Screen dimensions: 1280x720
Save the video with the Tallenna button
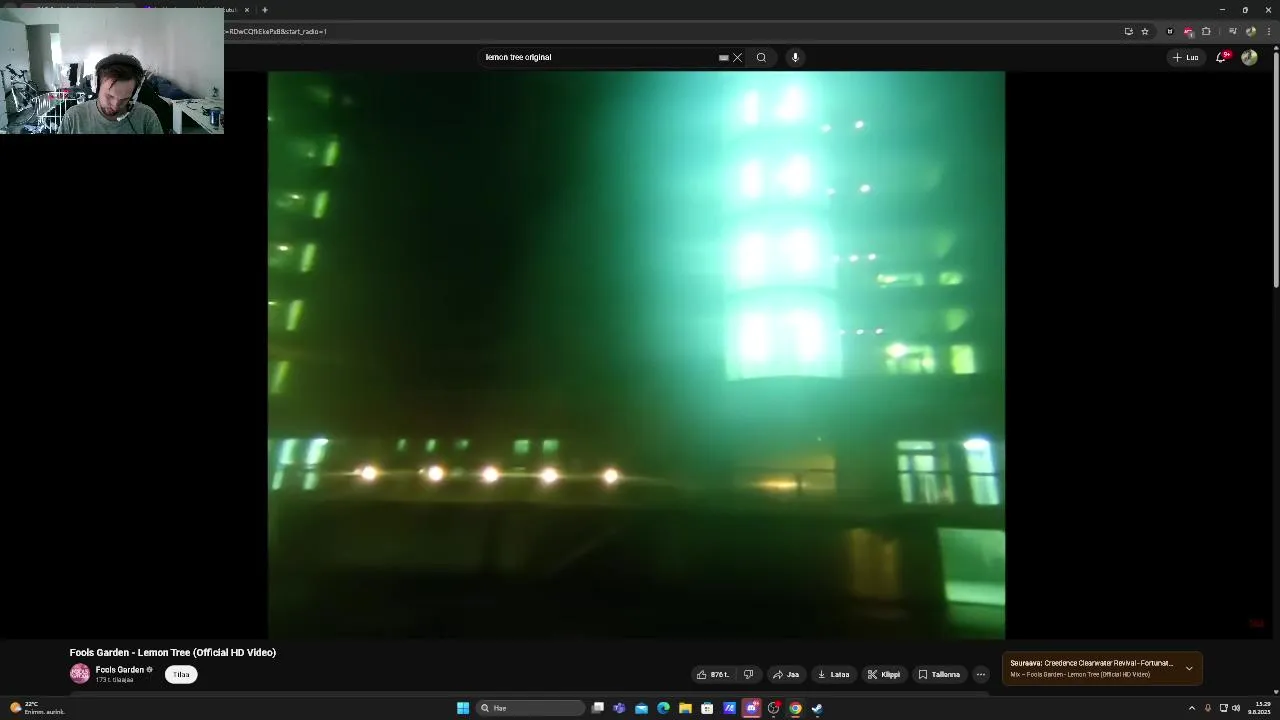coord(940,675)
